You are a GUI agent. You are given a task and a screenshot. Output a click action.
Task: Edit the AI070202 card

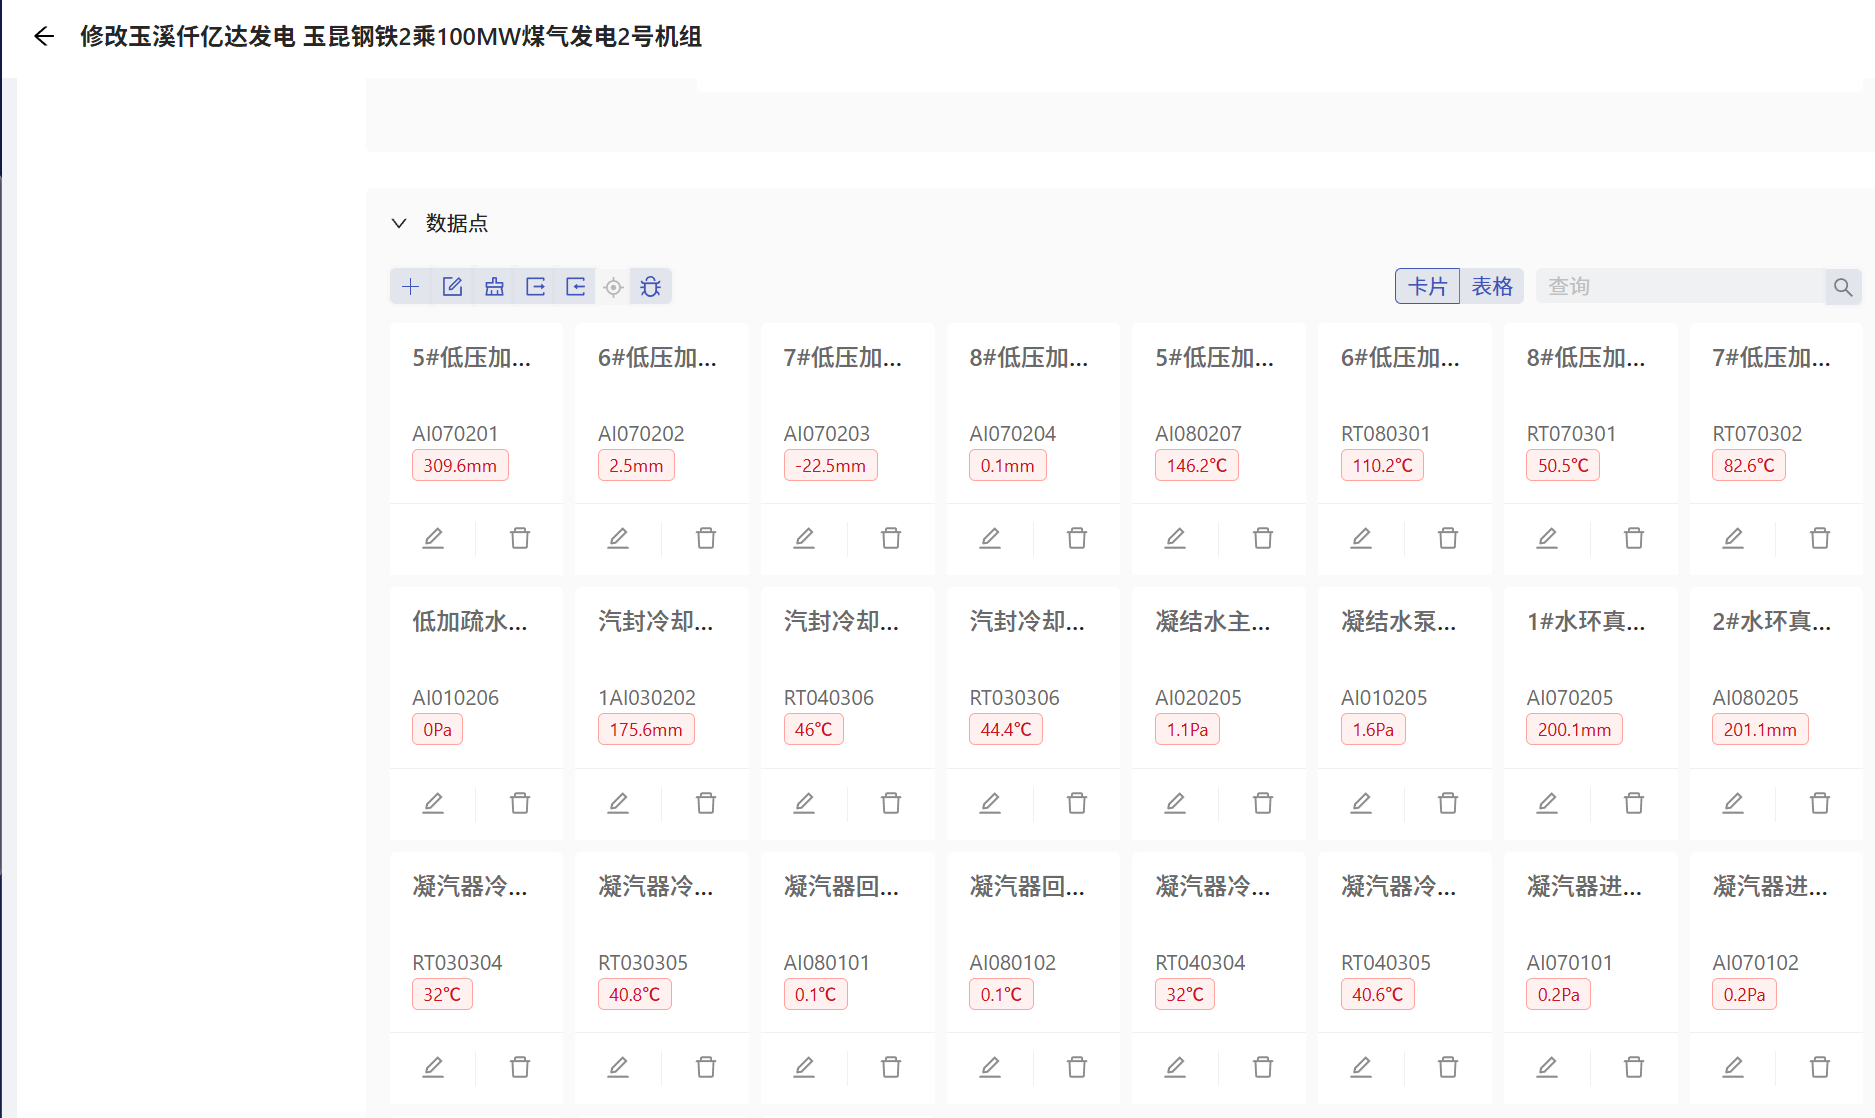click(x=618, y=538)
